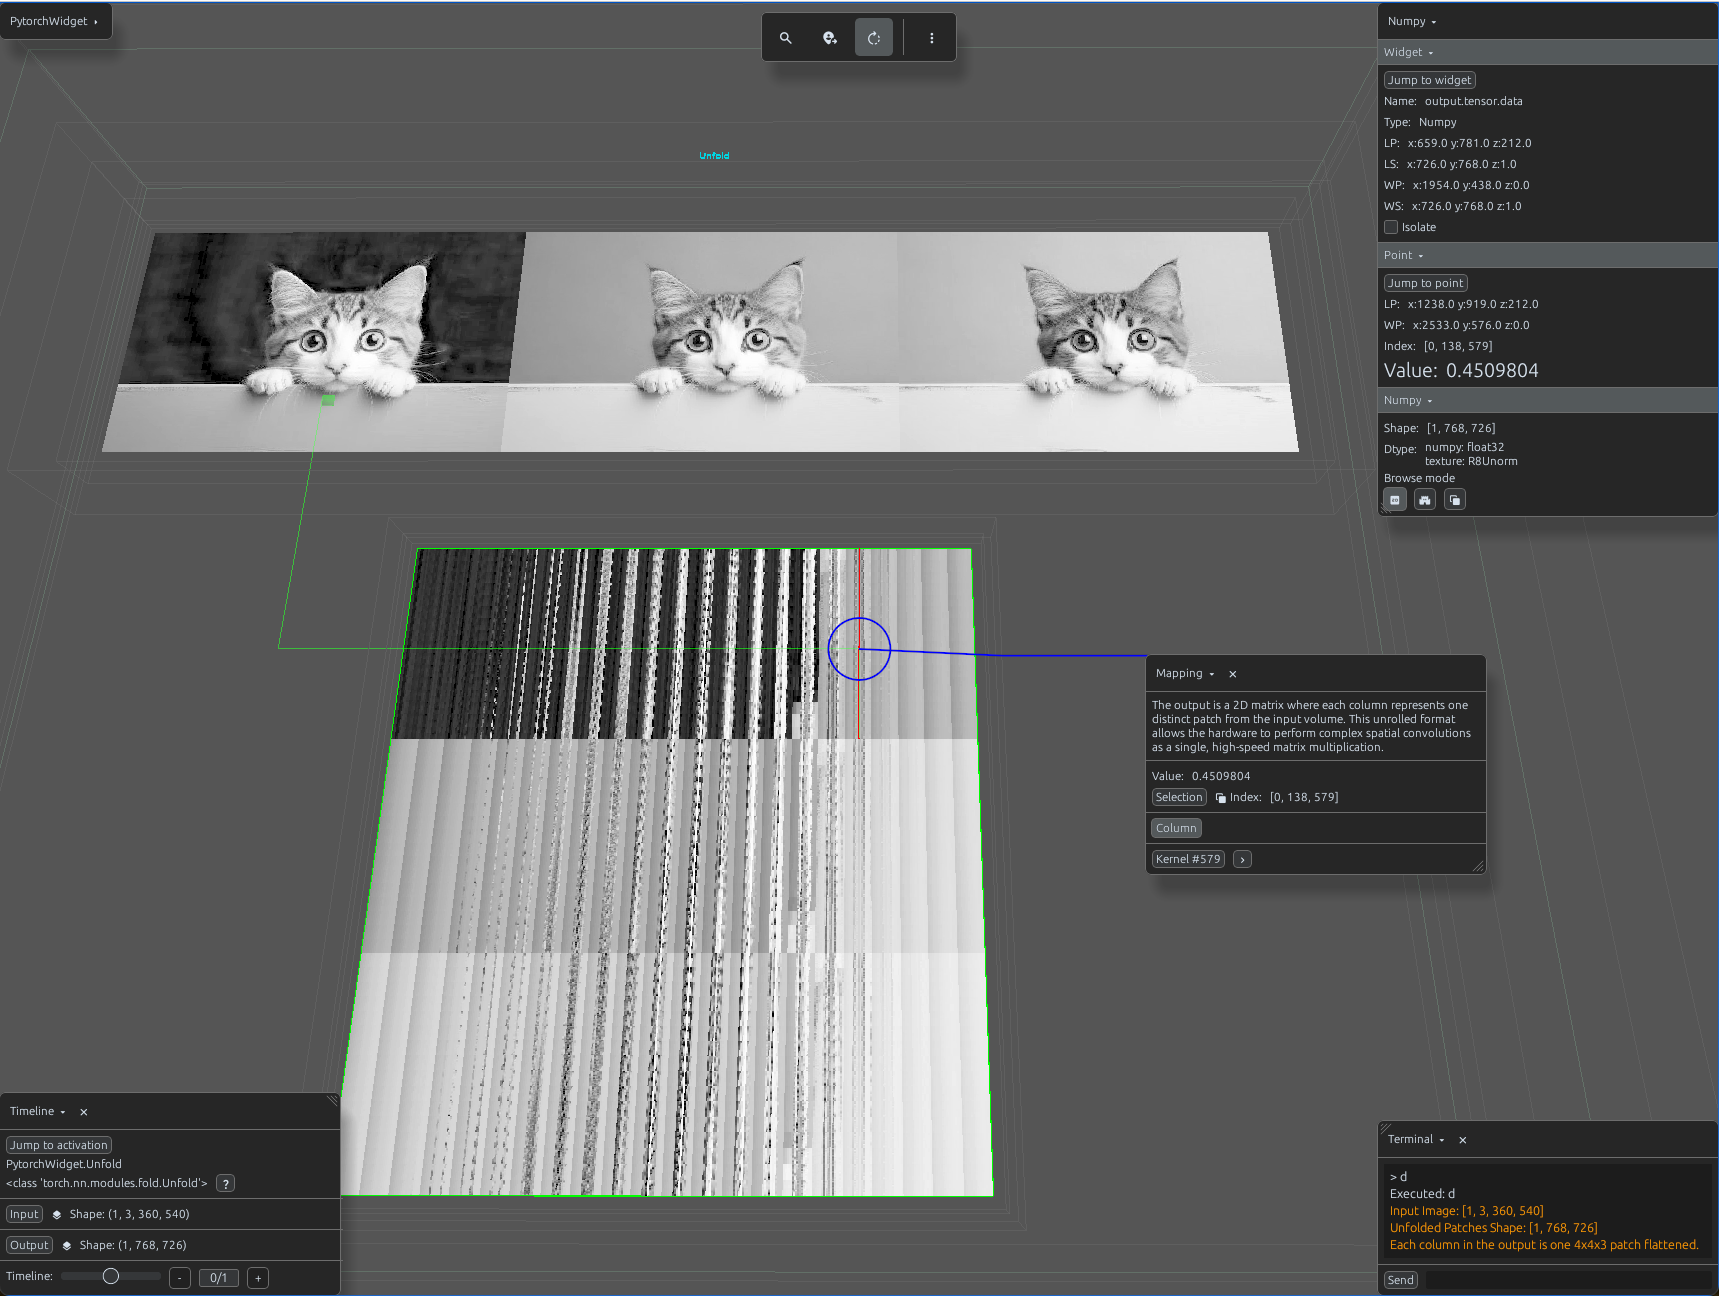Image resolution: width=1719 pixels, height=1296 pixels.
Task: Expand the PytorchWidget menu arrow
Action: click(96, 22)
